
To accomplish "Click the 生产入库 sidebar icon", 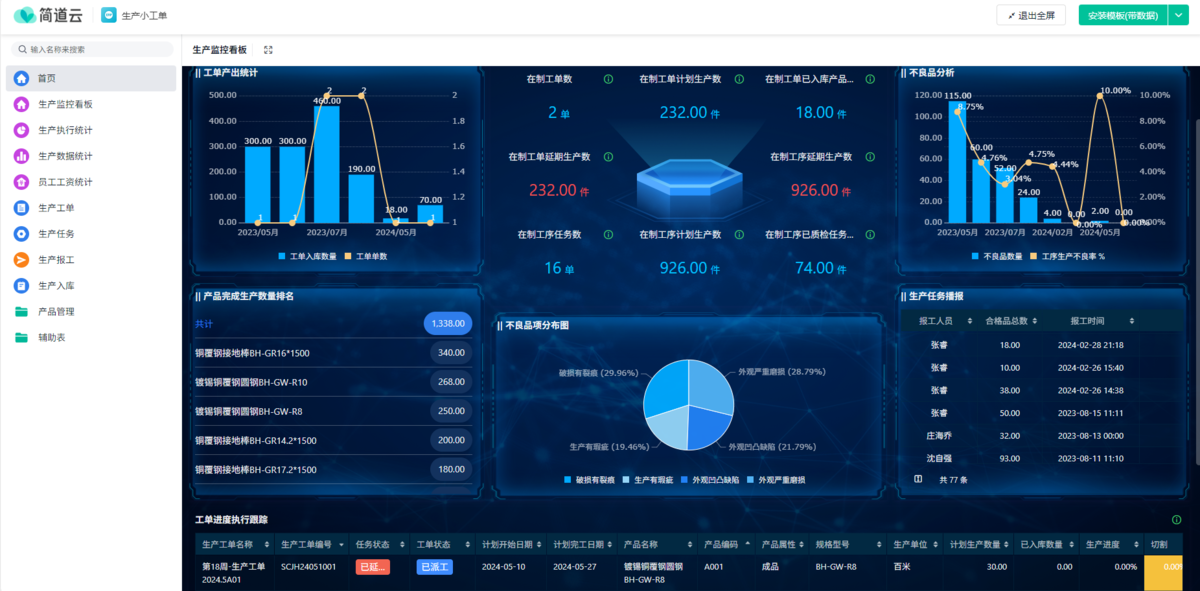I will point(21,286).
